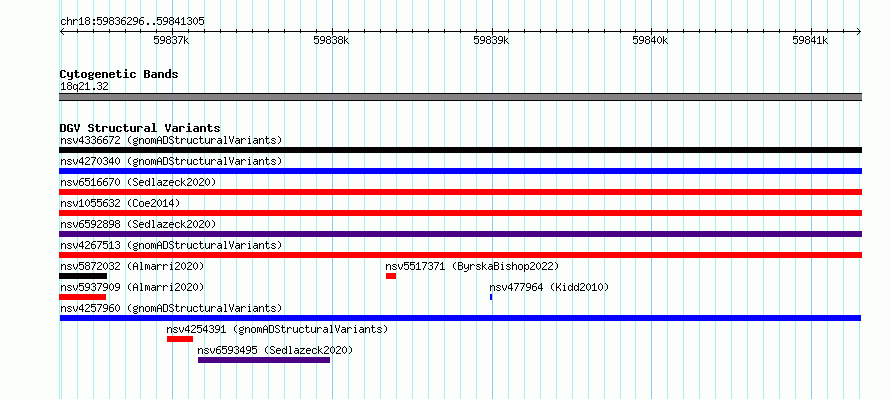Image resolution: width=890 pixels, height=399 pixels.
Task: Click the ruler's right arrowhead
Action: (x=859, y=31)
